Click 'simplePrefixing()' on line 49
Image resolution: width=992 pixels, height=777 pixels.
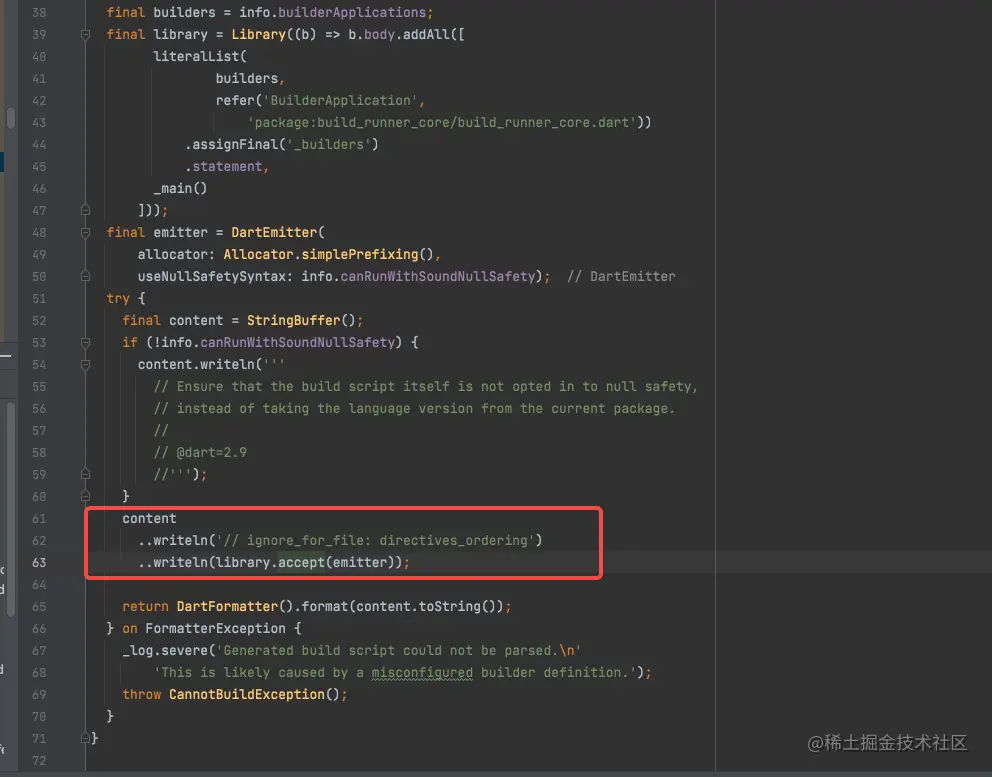click(367, 254)
